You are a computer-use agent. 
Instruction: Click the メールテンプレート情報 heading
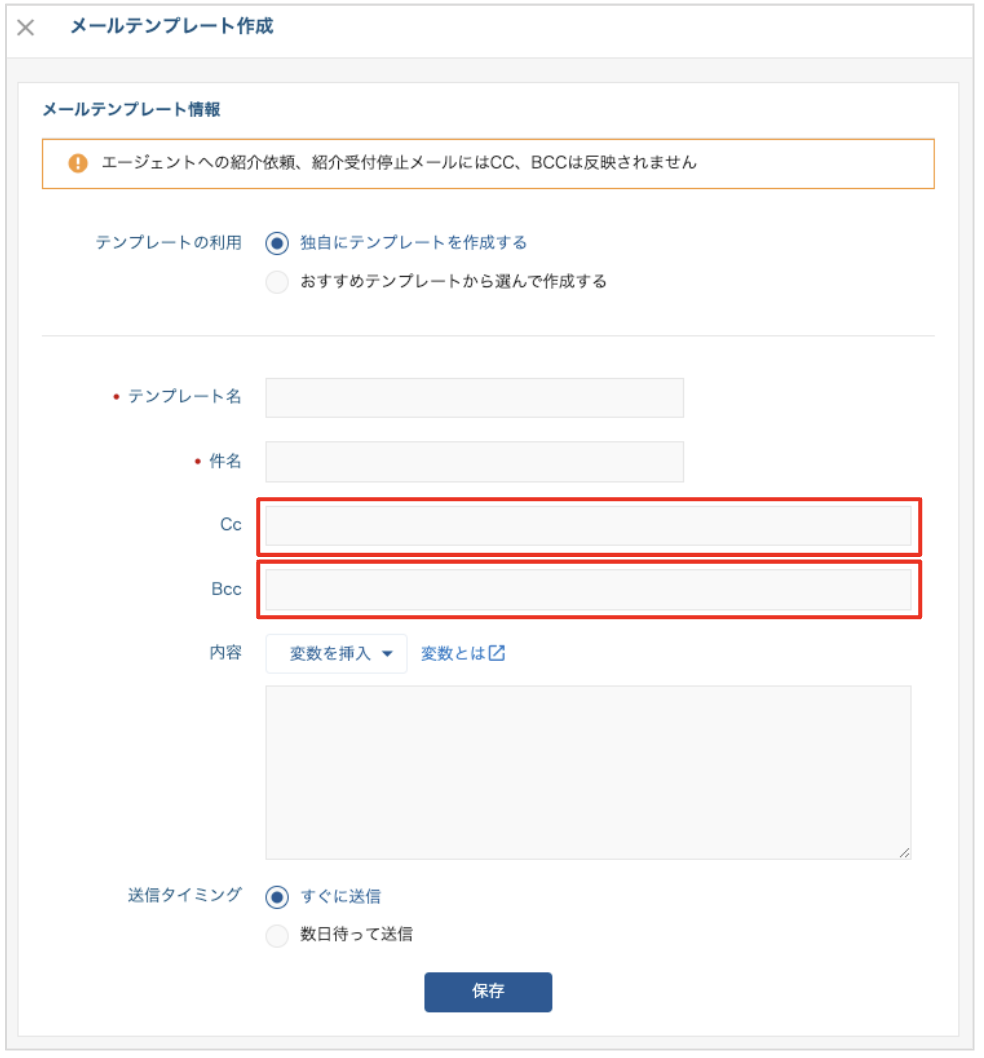point(132,109)
